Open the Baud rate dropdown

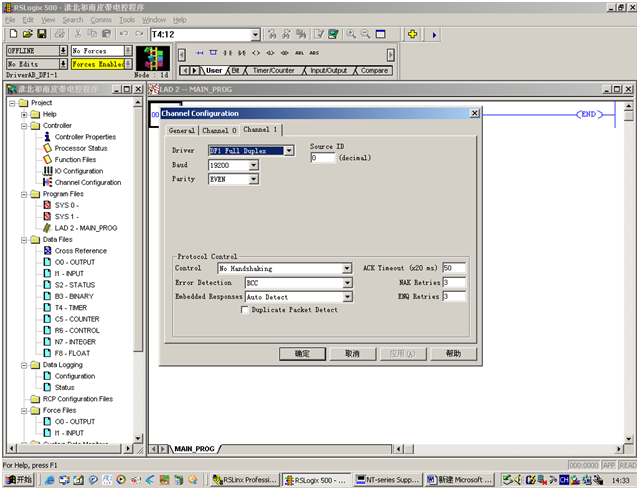pyautogui.click(x=254, y=165)
